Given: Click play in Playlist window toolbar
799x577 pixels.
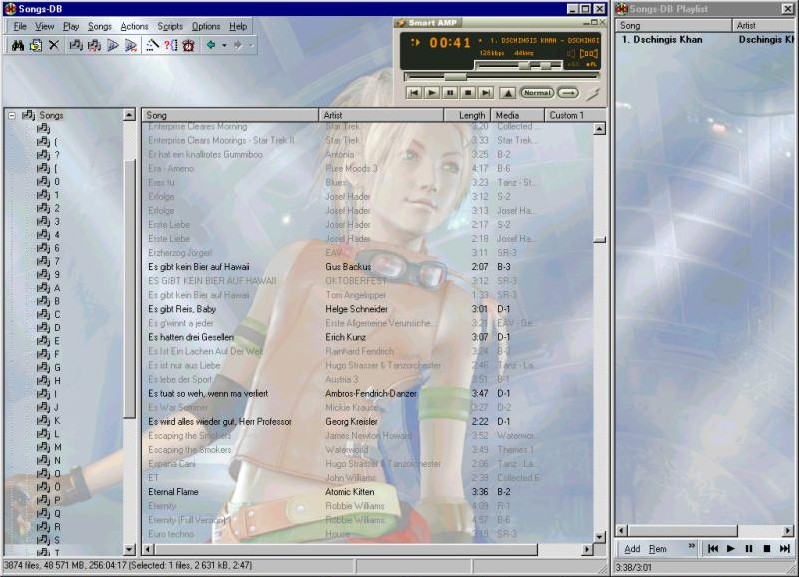Looking at the screenshot, I should click(731, 548).
